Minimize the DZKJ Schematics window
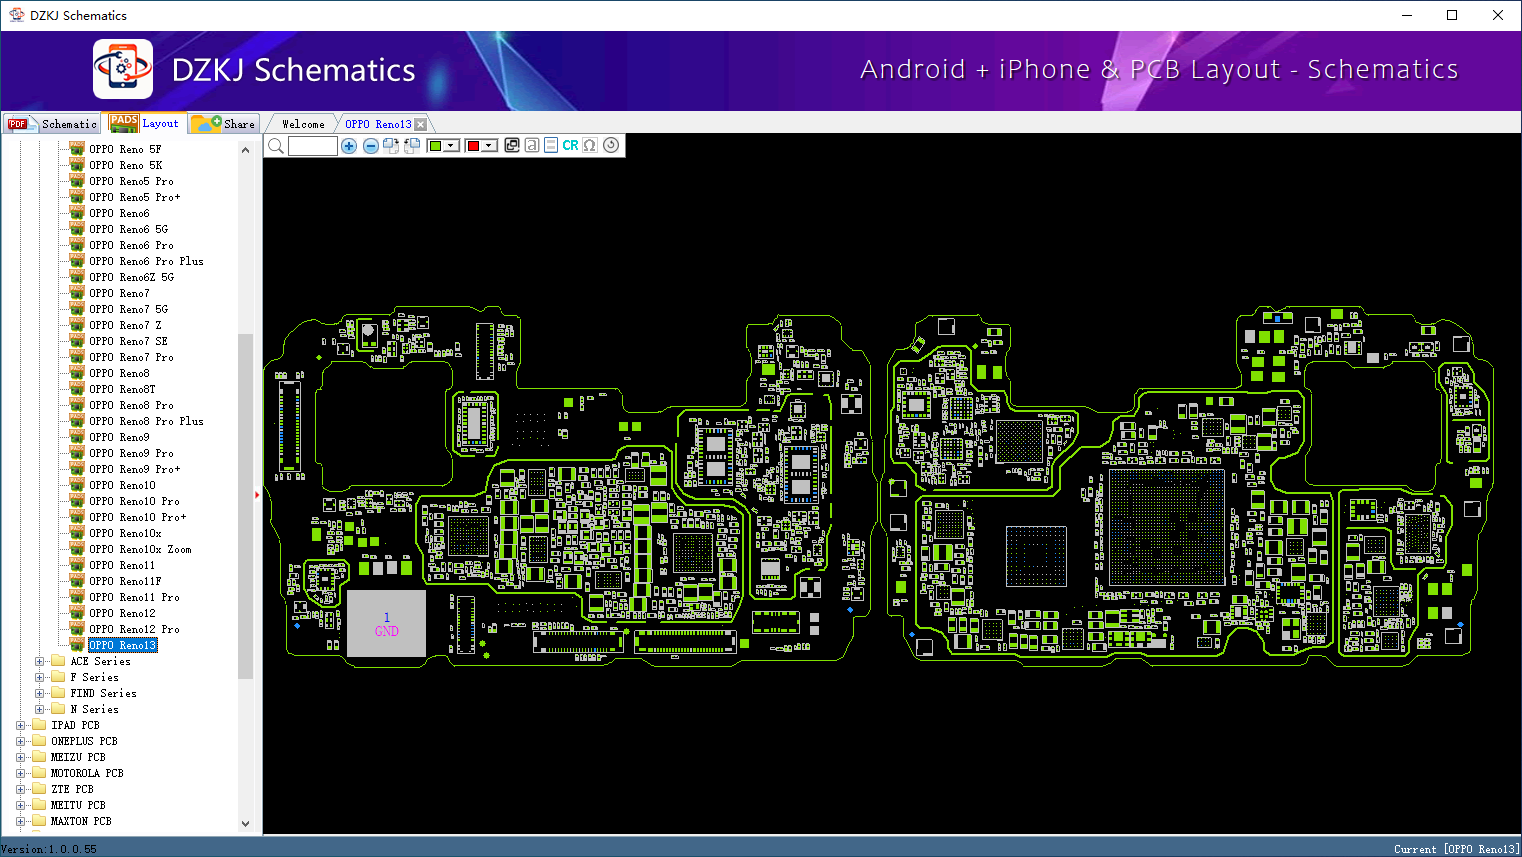Viewport: 1522px width, 857px height. [1407, 15]
